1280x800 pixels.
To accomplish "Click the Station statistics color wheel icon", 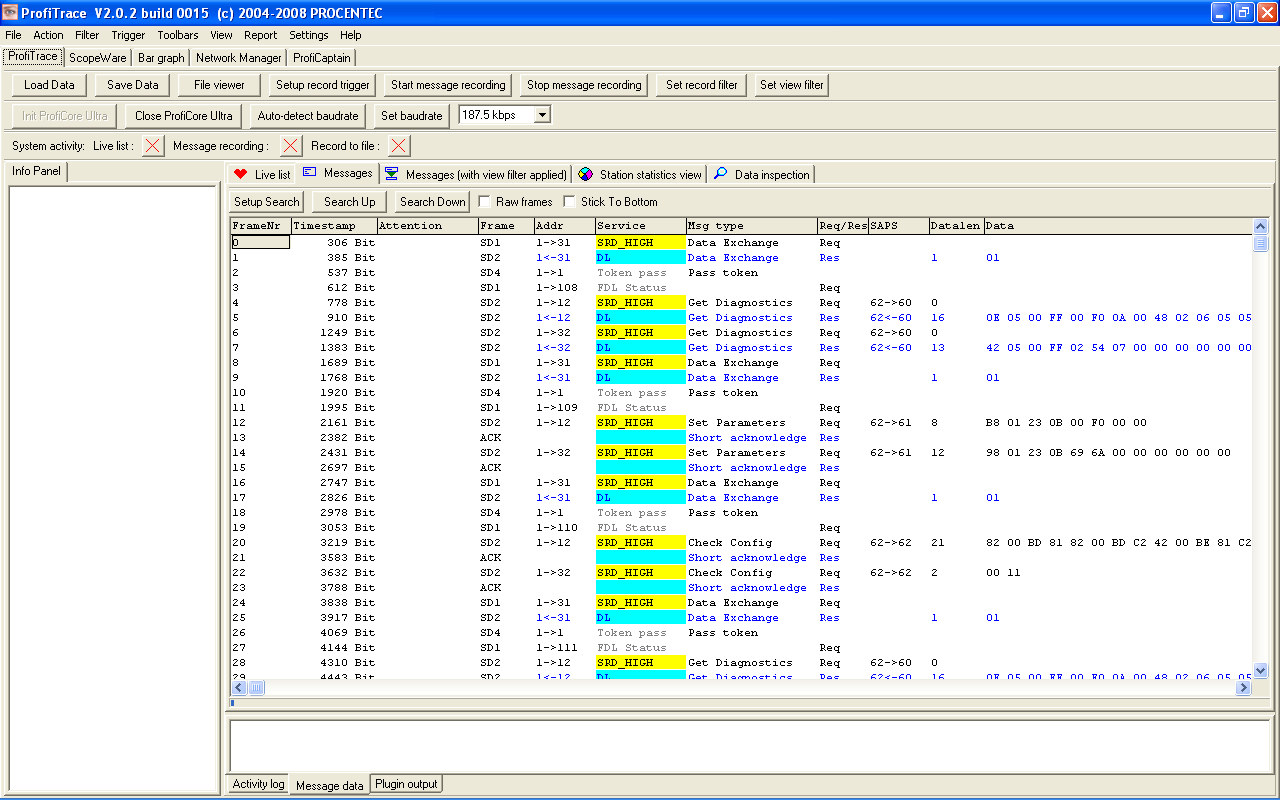I will click(585, 174).
